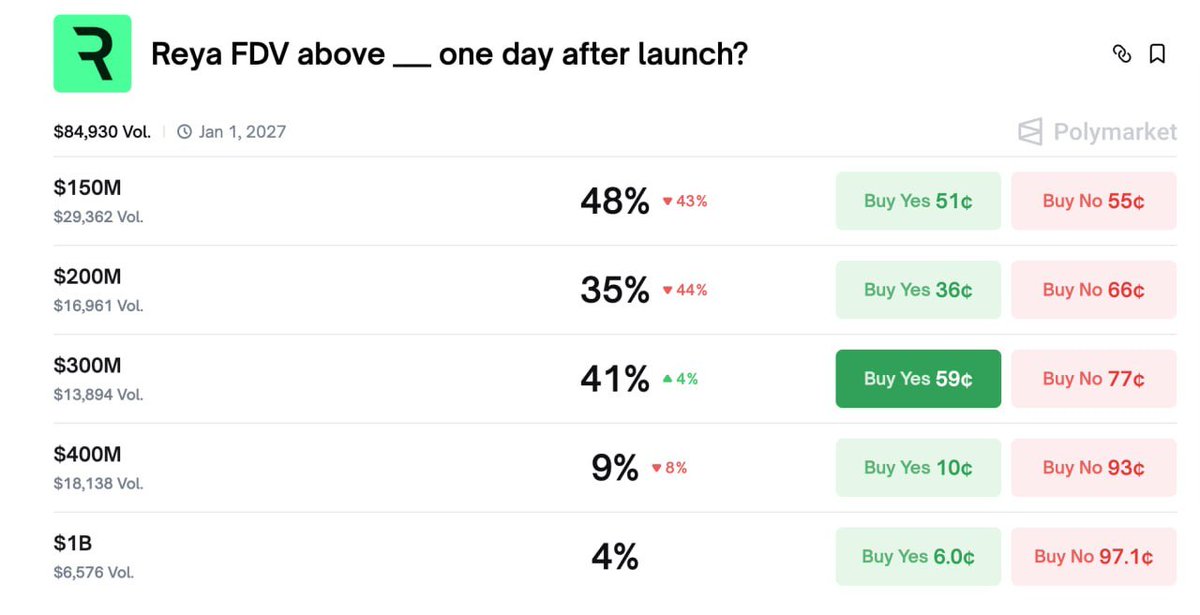Buy No at 97.1¢ for $1B

tap(1093, 557)
